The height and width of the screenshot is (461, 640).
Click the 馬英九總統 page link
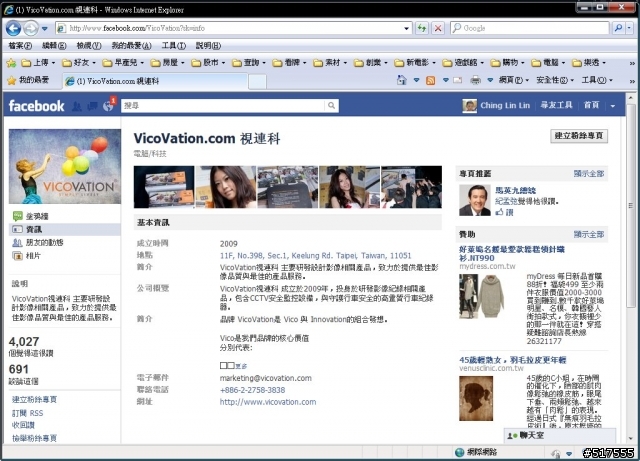point(515,190)
